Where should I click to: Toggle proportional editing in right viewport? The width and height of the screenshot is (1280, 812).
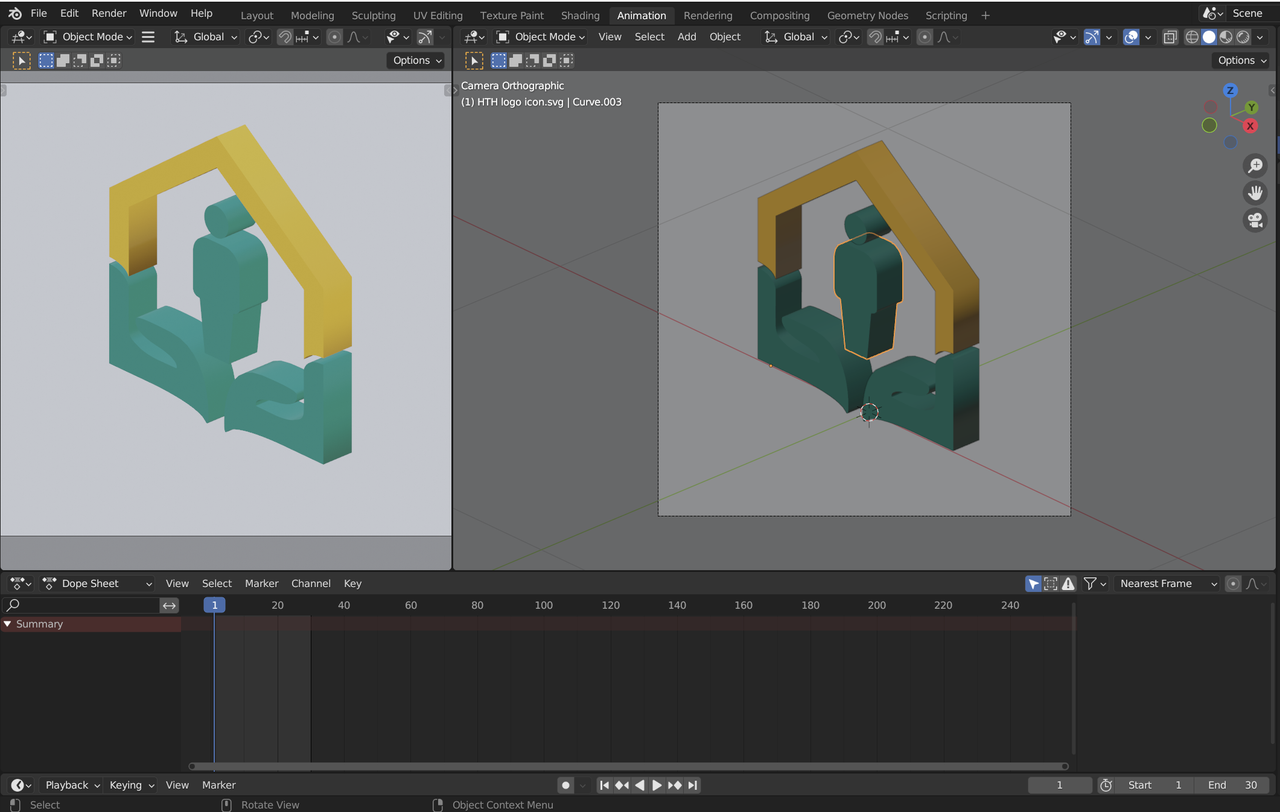pyautogui.click(x=924, y=37)
